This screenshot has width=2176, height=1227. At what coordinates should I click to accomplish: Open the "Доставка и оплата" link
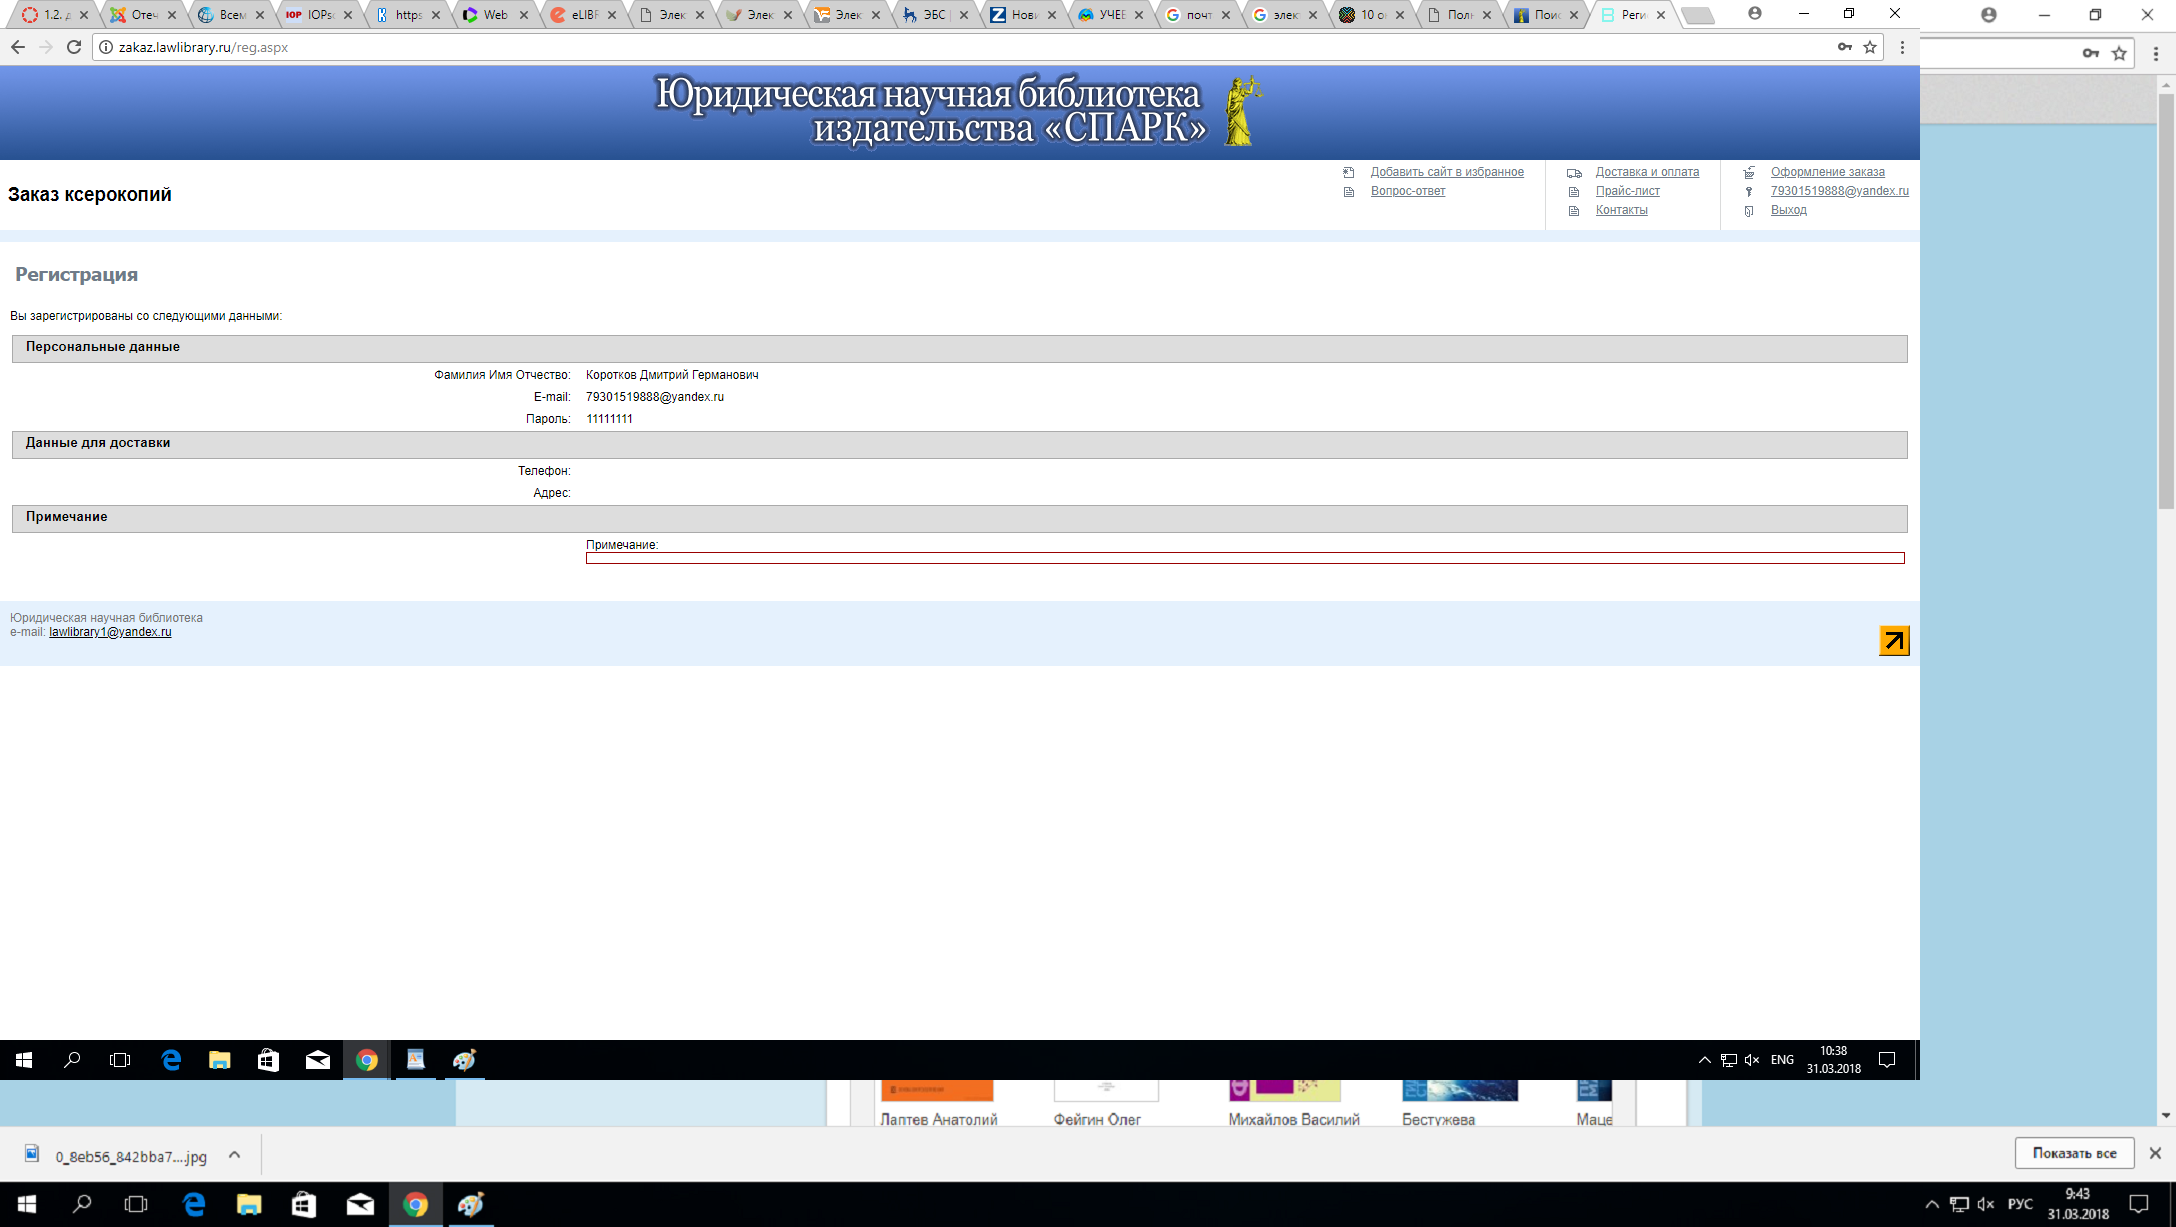pos(1647,172)
